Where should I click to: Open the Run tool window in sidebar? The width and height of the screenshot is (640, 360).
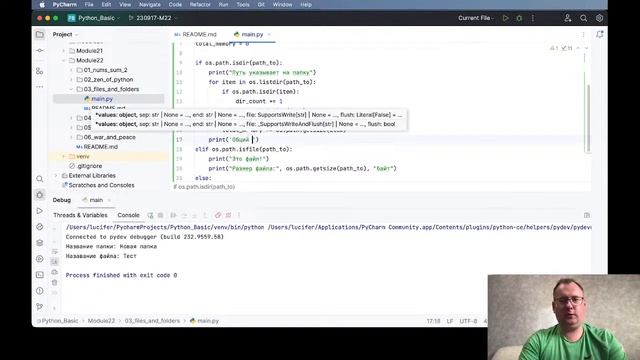tap(40, 211)
